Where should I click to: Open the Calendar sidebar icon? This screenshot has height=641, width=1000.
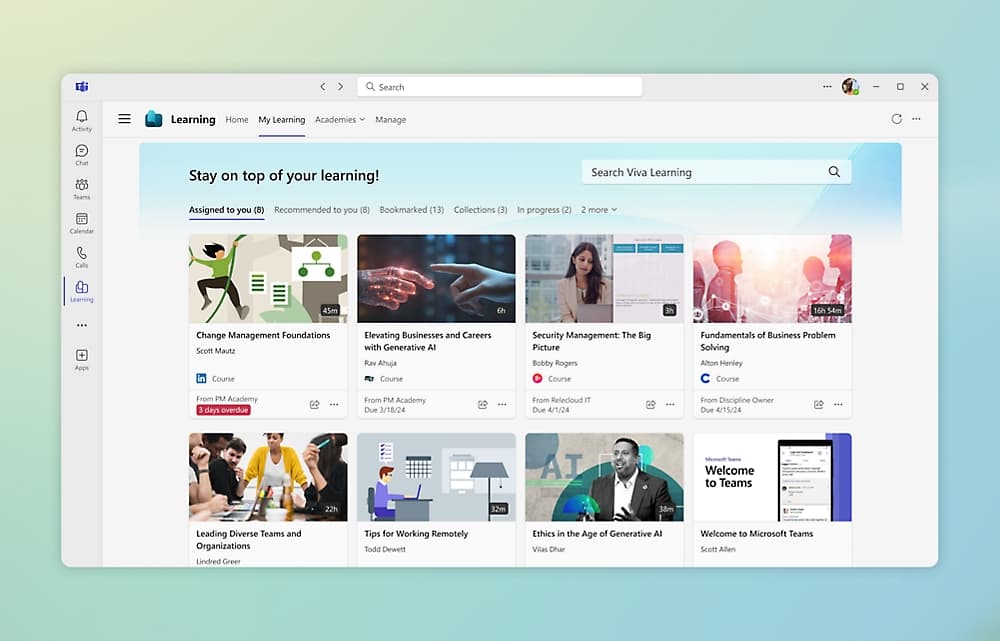tap(82, 222)
